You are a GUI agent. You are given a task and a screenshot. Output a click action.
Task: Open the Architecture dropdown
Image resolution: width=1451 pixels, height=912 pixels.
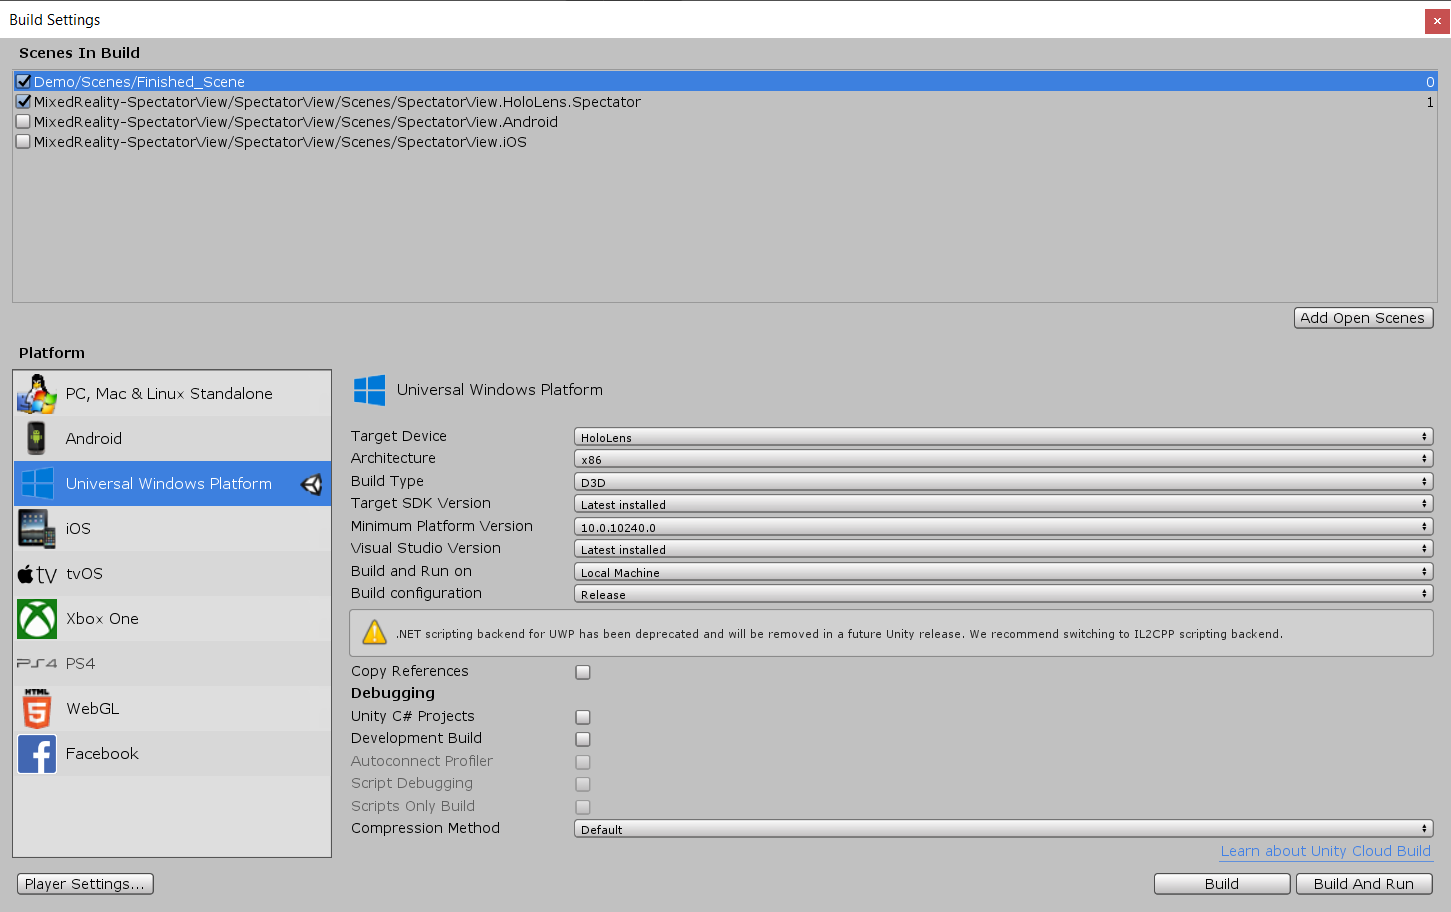[x=1001, y=458]
